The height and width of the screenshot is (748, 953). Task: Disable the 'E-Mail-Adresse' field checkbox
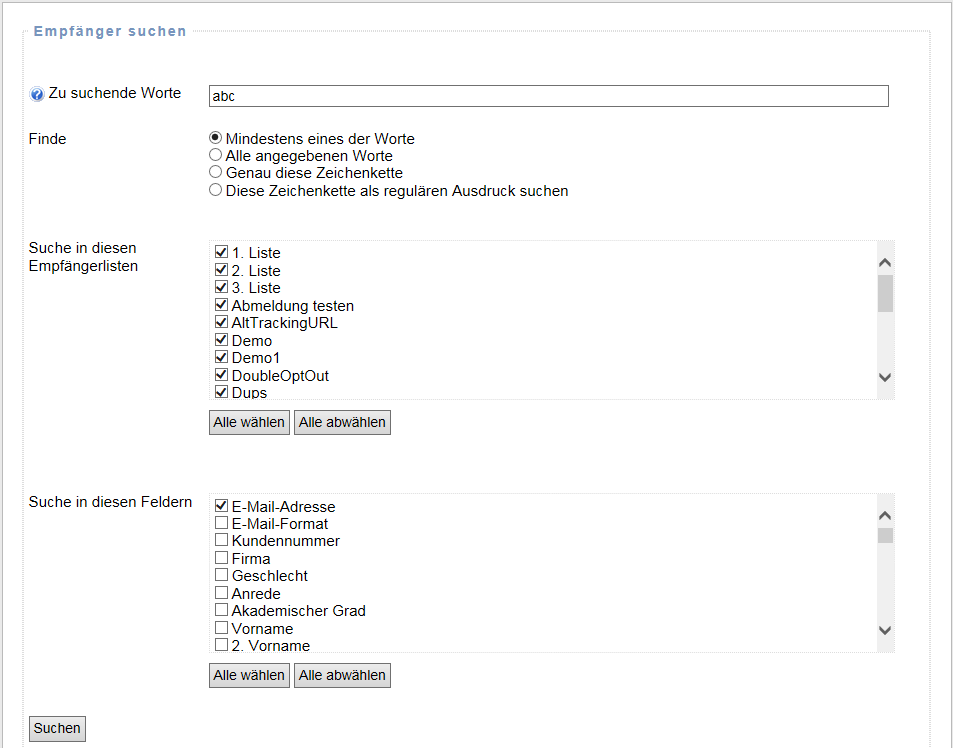222,506
